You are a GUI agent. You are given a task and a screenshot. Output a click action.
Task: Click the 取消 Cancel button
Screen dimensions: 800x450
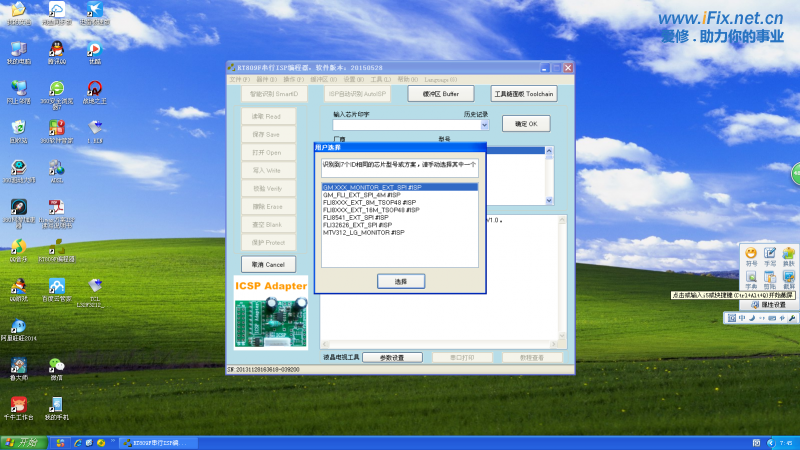268,264
